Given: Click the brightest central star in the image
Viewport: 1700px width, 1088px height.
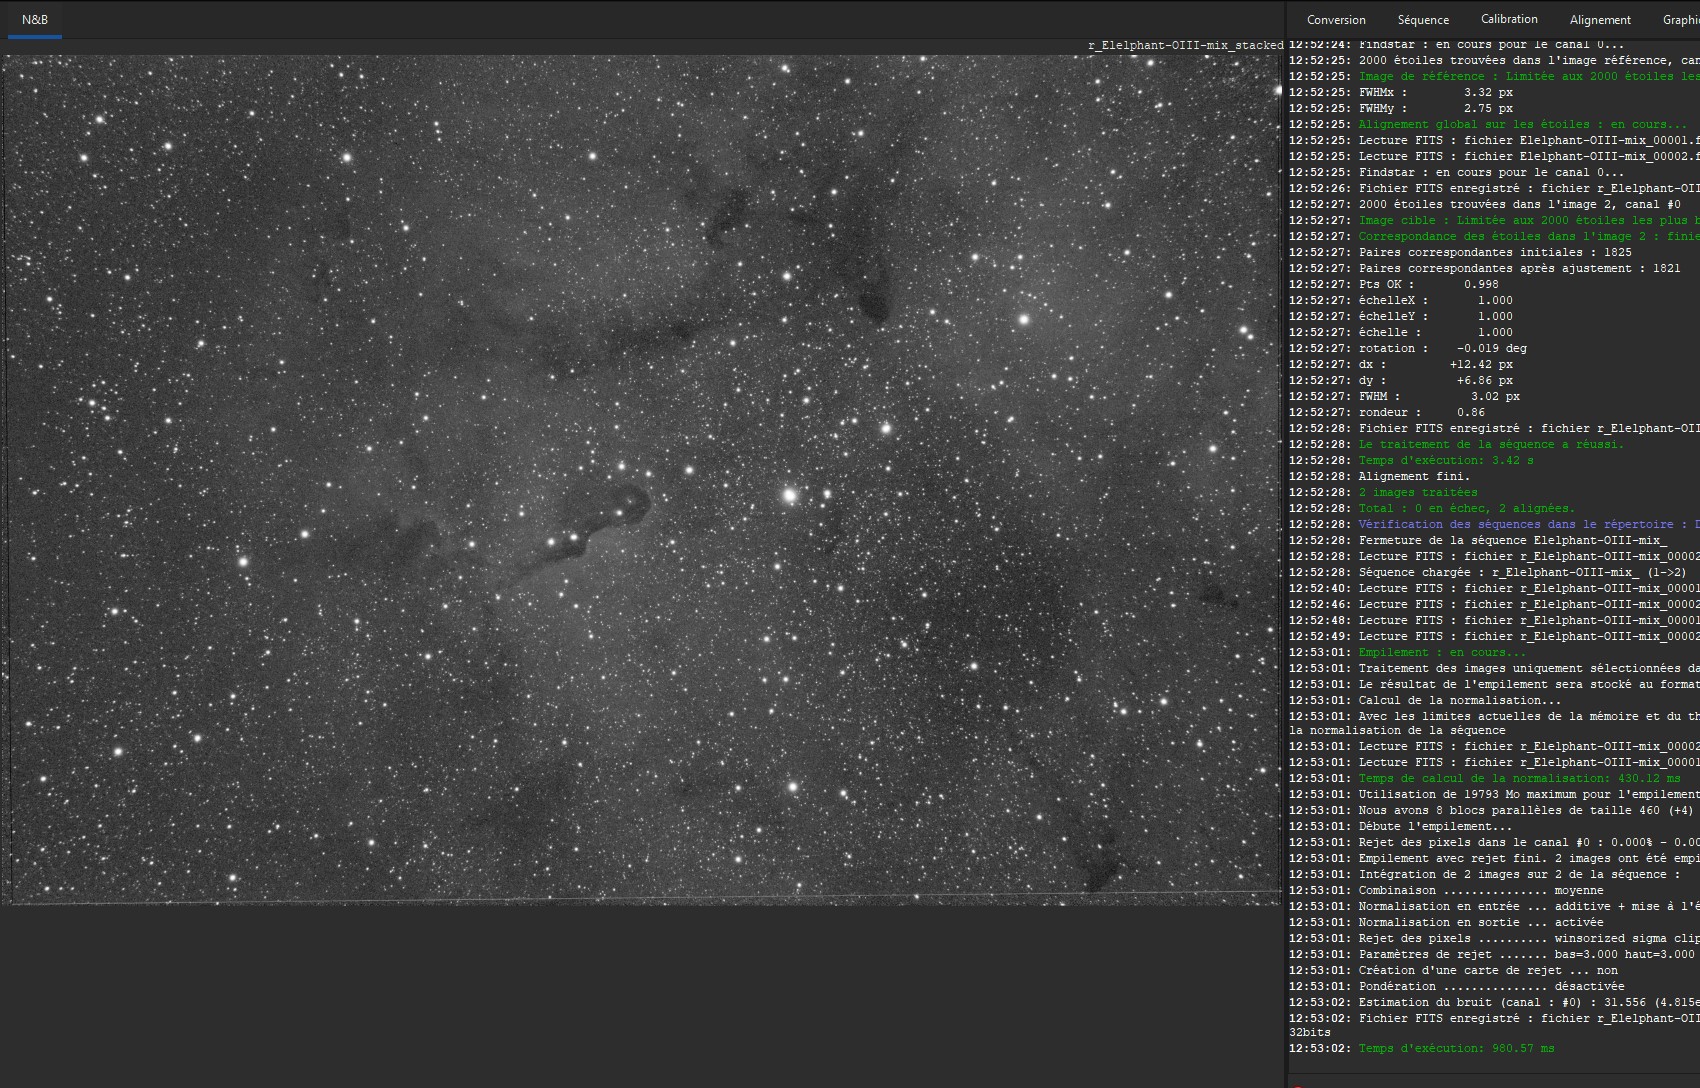Looking at the screenshot, I should click(x=790, y=495).
